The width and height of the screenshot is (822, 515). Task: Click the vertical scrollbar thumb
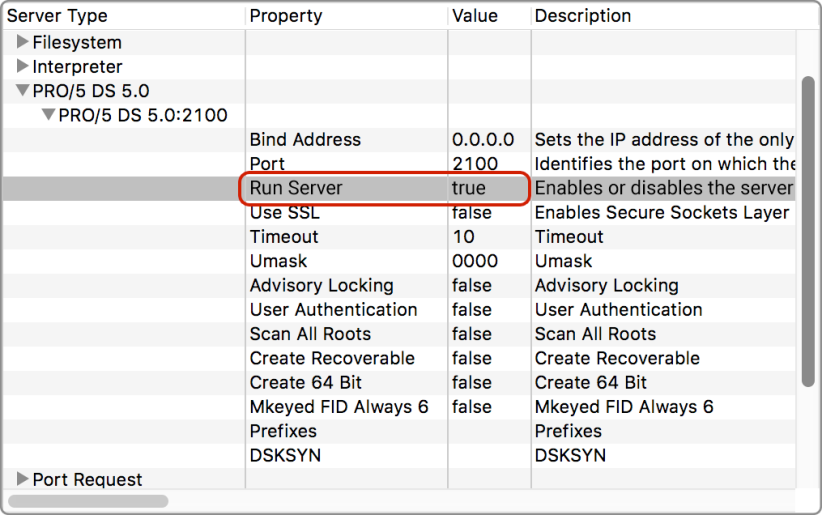click(808, 232)
